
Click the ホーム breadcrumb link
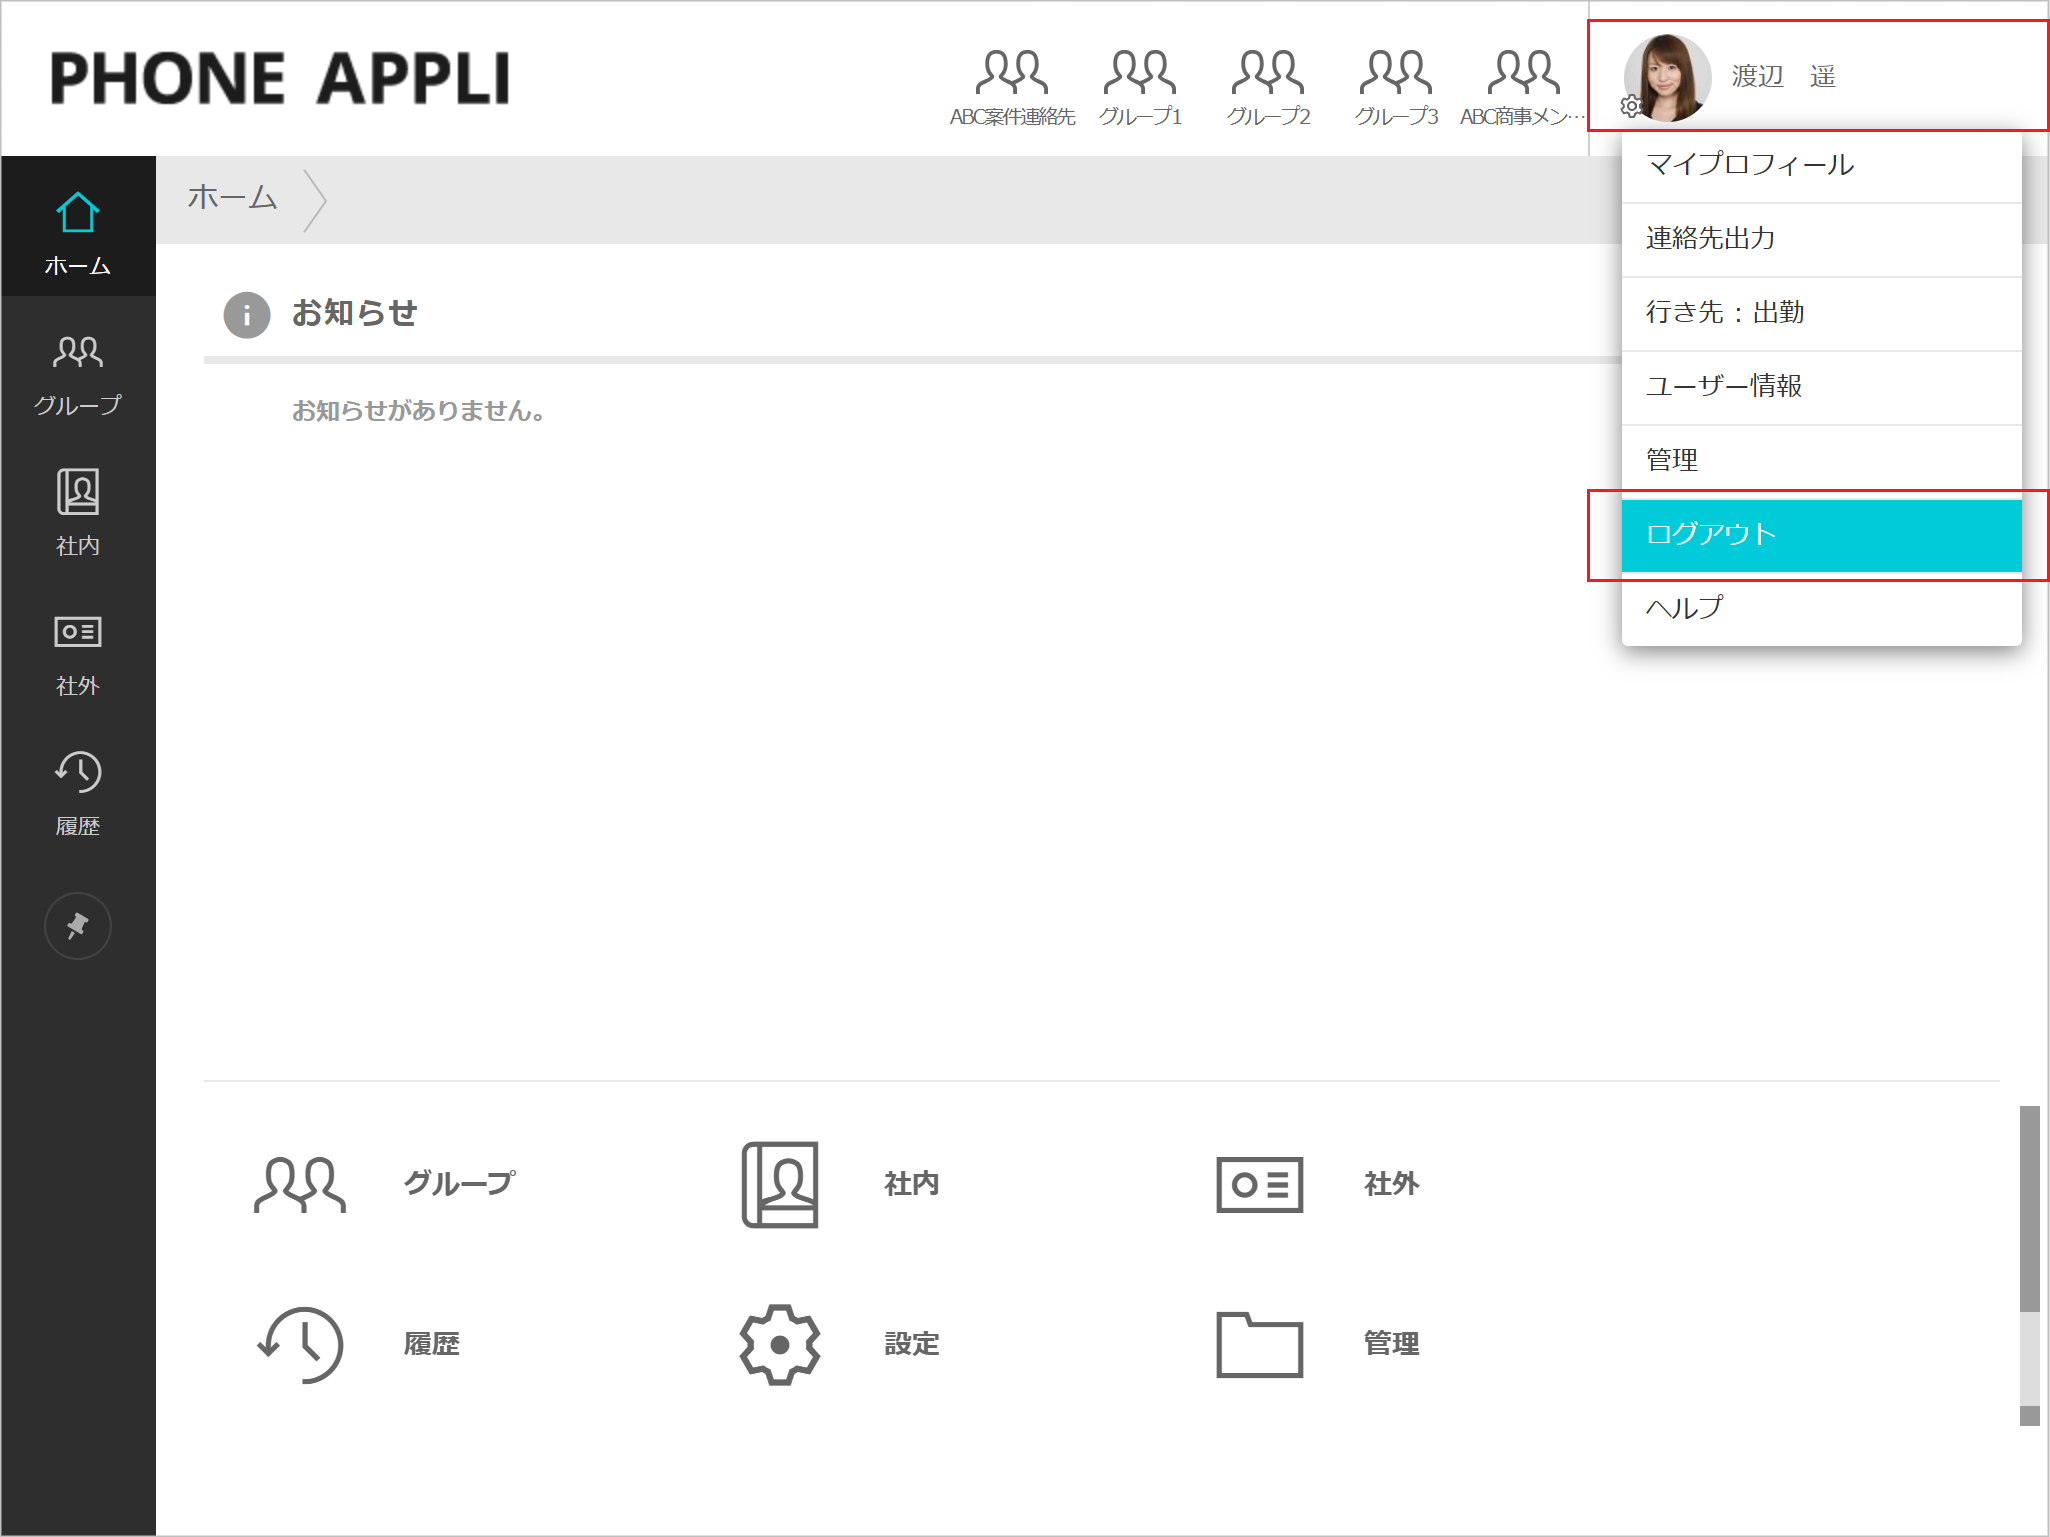(232, 198)
